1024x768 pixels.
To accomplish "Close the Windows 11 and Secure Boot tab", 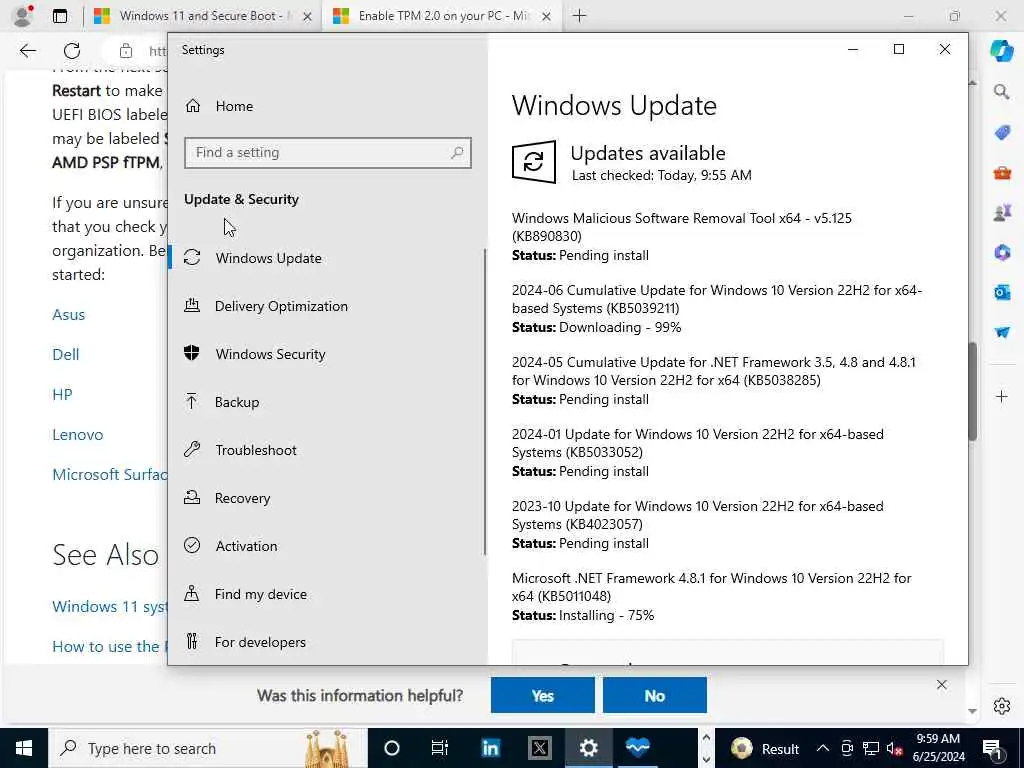I will click(307, 17).
